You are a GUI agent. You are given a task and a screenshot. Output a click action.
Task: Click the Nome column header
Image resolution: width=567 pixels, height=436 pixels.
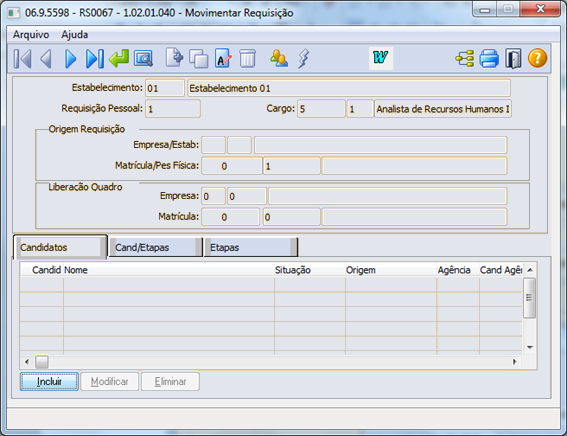[x=169, y=270]
